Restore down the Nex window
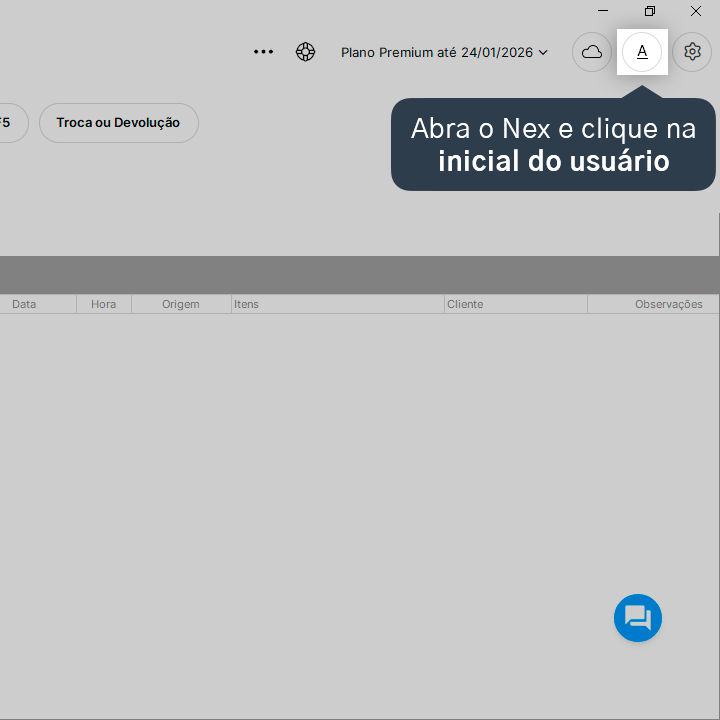The image size is (720, 720). [x=650, y=11]
